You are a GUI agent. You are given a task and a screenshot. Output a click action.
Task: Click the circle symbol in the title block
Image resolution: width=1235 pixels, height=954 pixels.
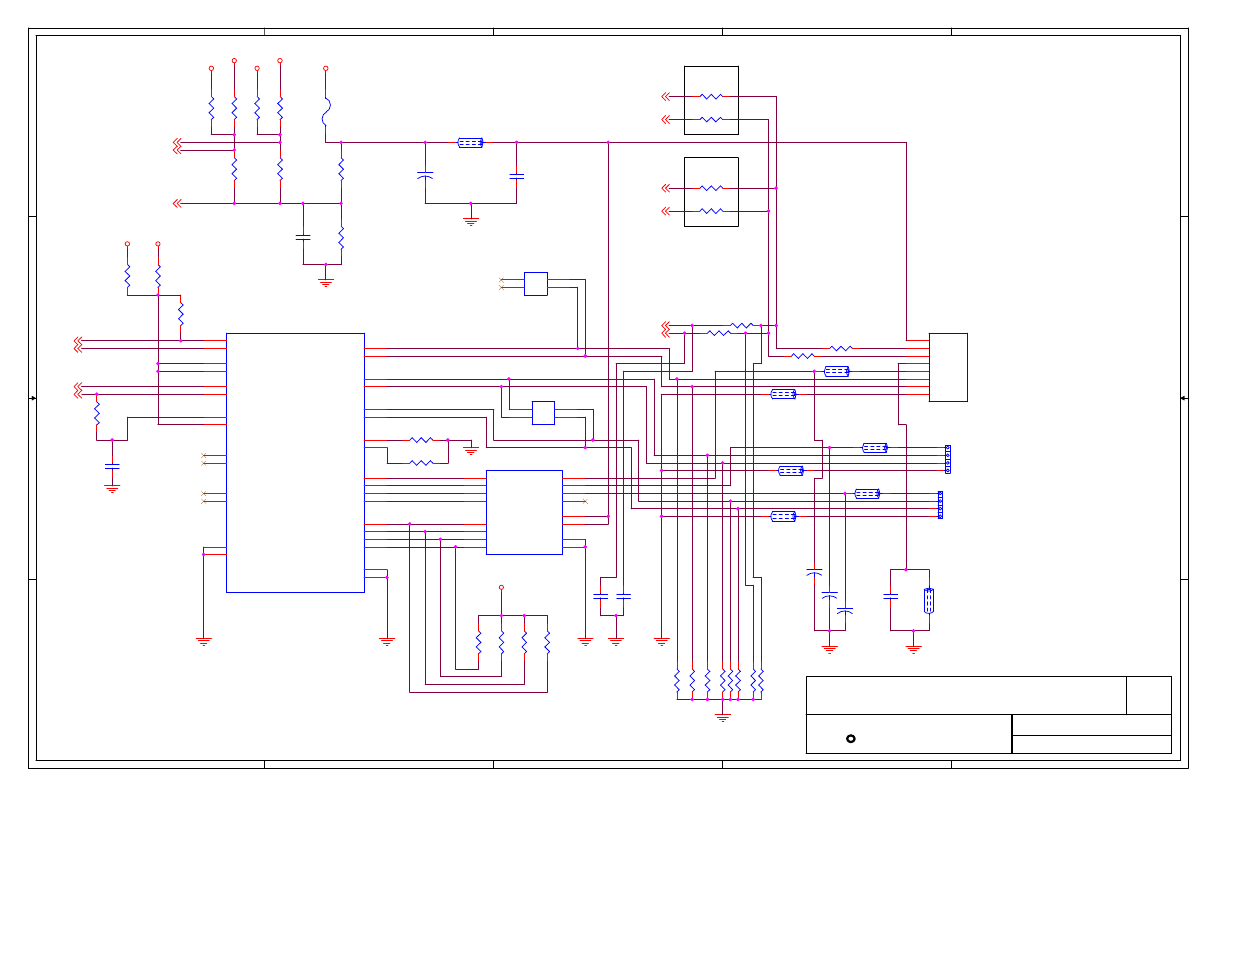click(x=851, y=739)
